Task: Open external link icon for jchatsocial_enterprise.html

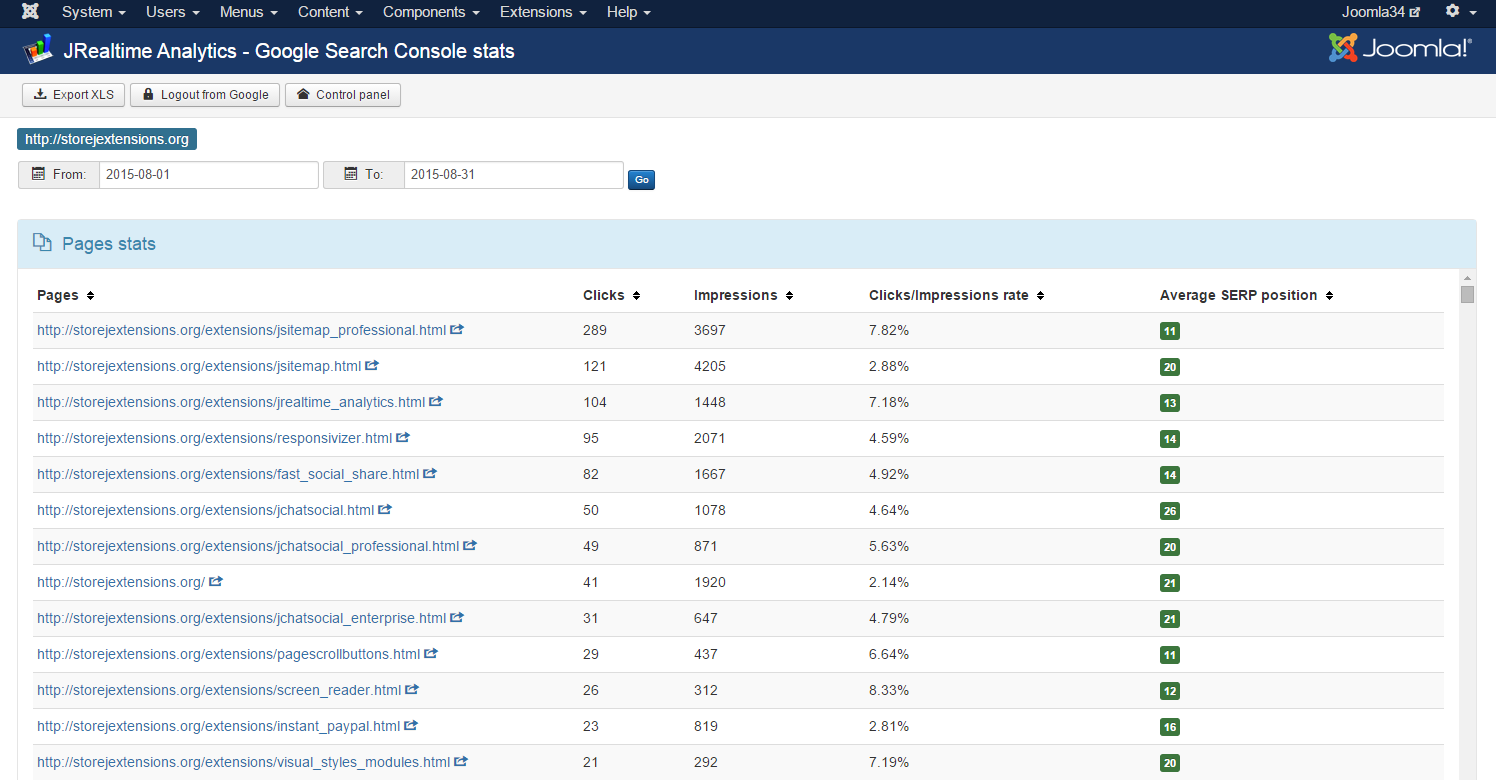Action: click(457, 617)
